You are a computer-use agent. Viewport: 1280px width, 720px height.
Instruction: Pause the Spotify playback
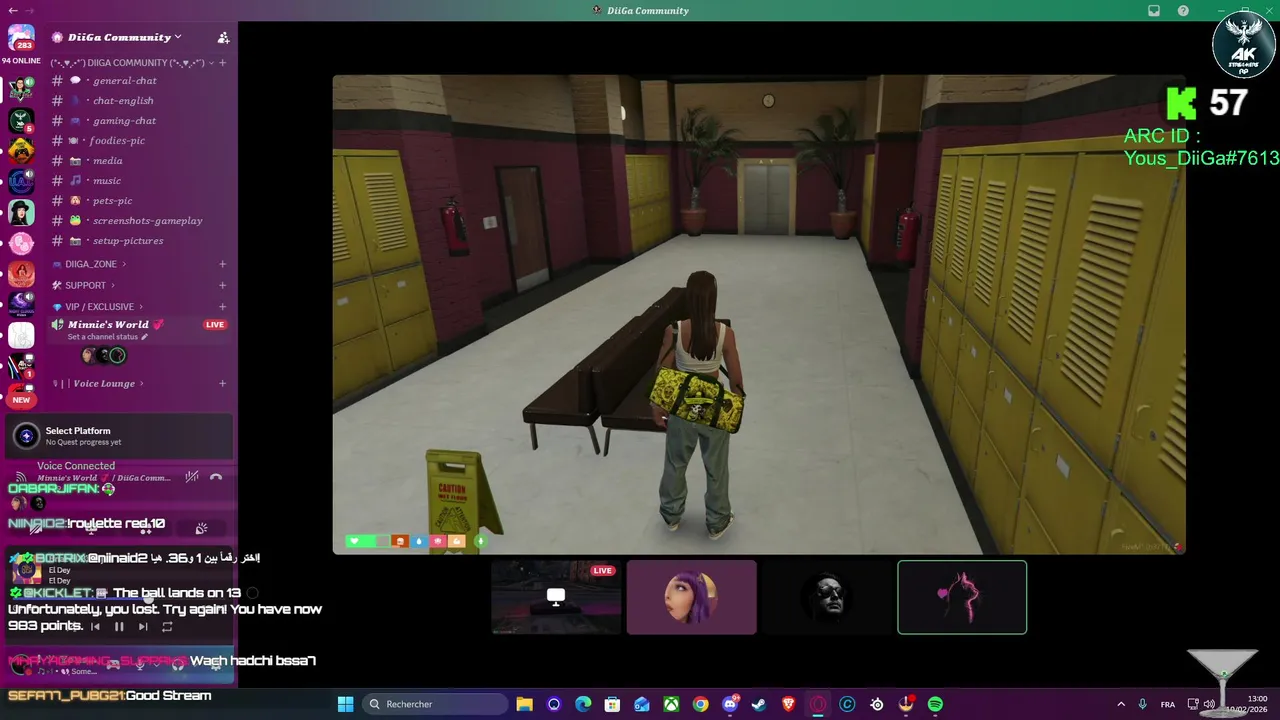coord(119,627)
